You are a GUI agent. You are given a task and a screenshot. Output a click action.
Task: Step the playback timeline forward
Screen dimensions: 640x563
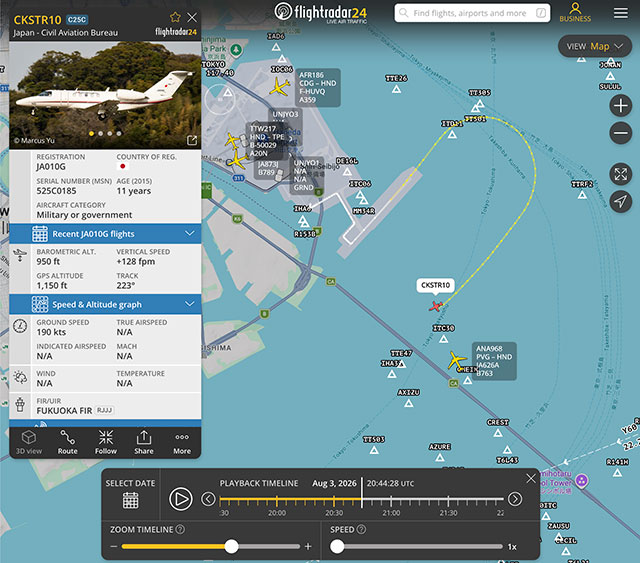(515, 499)
